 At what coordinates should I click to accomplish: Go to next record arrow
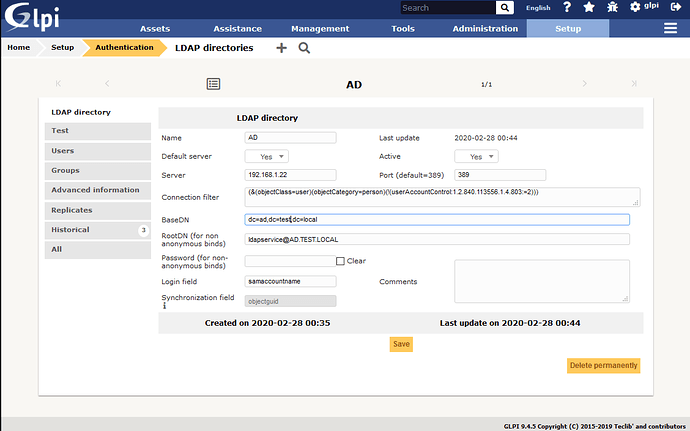584,84
